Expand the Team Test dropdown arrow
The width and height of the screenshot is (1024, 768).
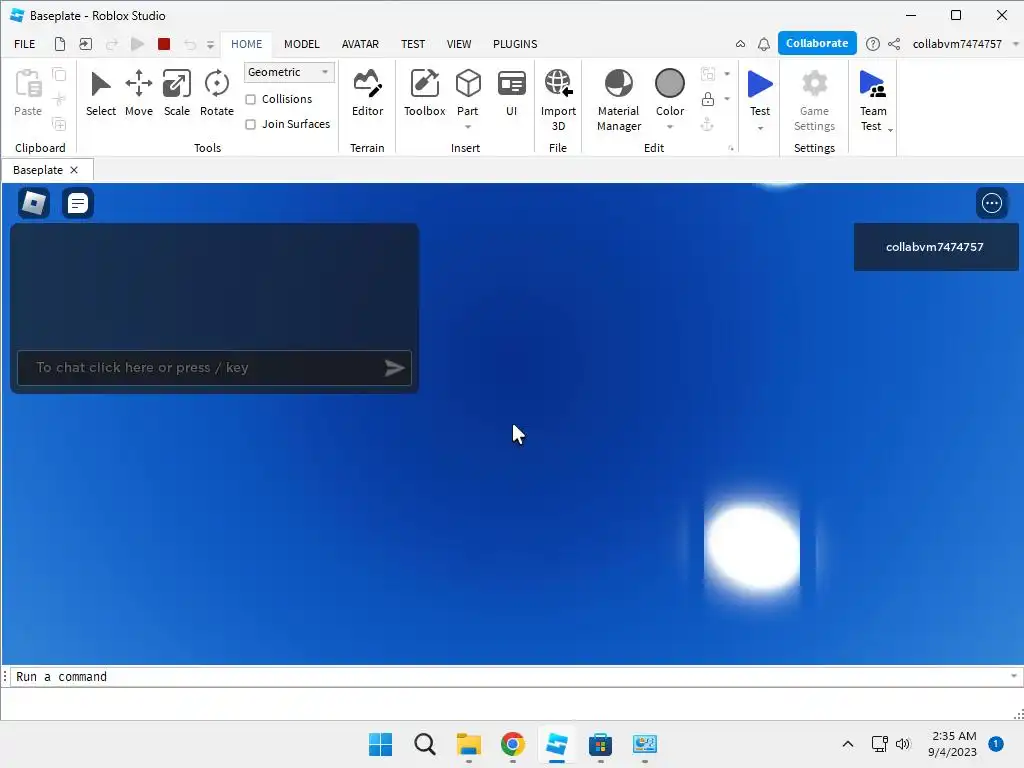(x=889, y=130)
